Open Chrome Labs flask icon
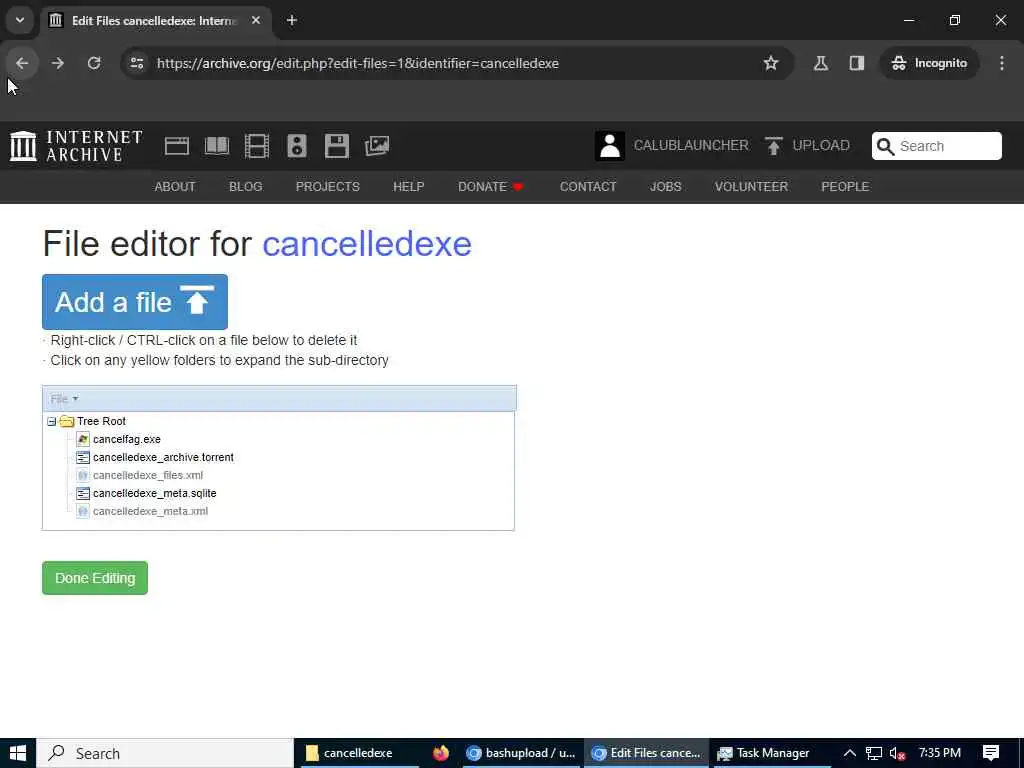The width and height of the screenshot is (1024, 768). point(821,63)
